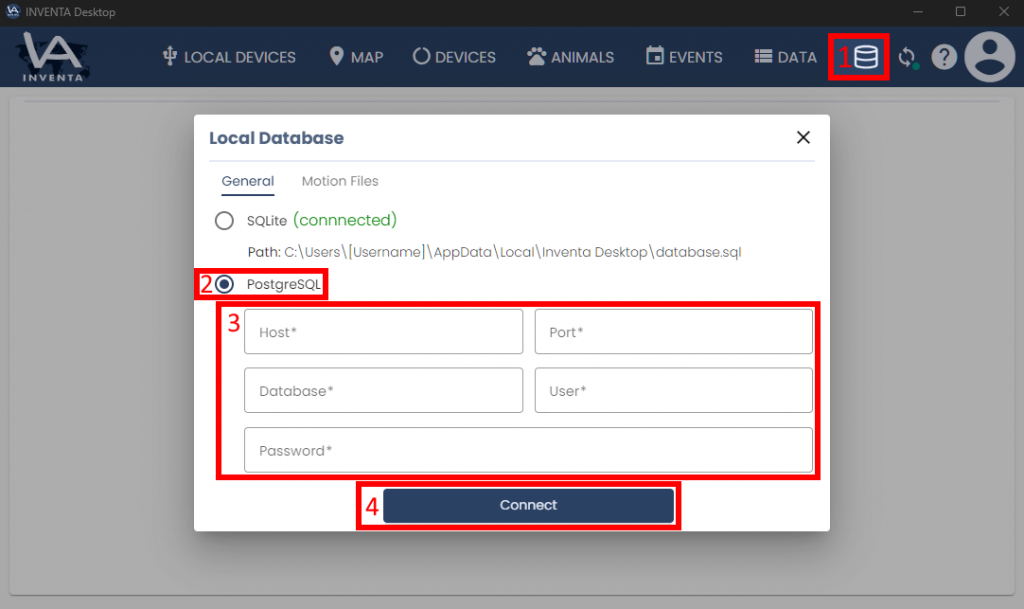Viewport: 1024px width, 609px height.
Task: Switch to the General tab
Action: tap(248, 181)
